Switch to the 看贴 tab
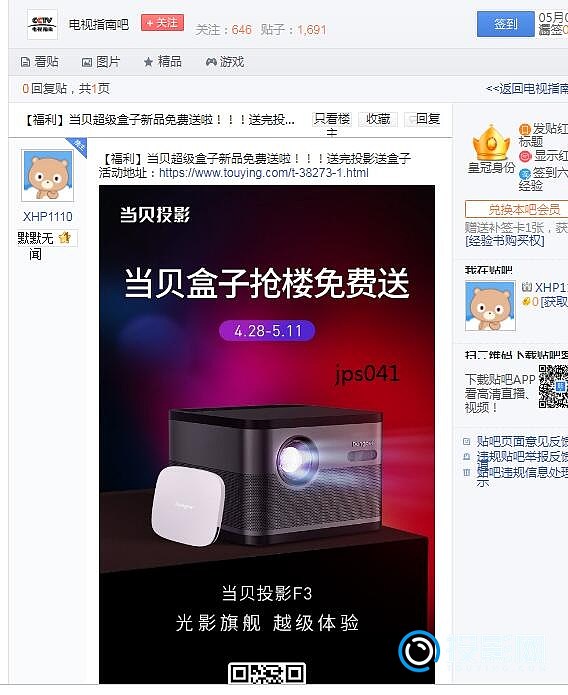 (x=40, y=62)
